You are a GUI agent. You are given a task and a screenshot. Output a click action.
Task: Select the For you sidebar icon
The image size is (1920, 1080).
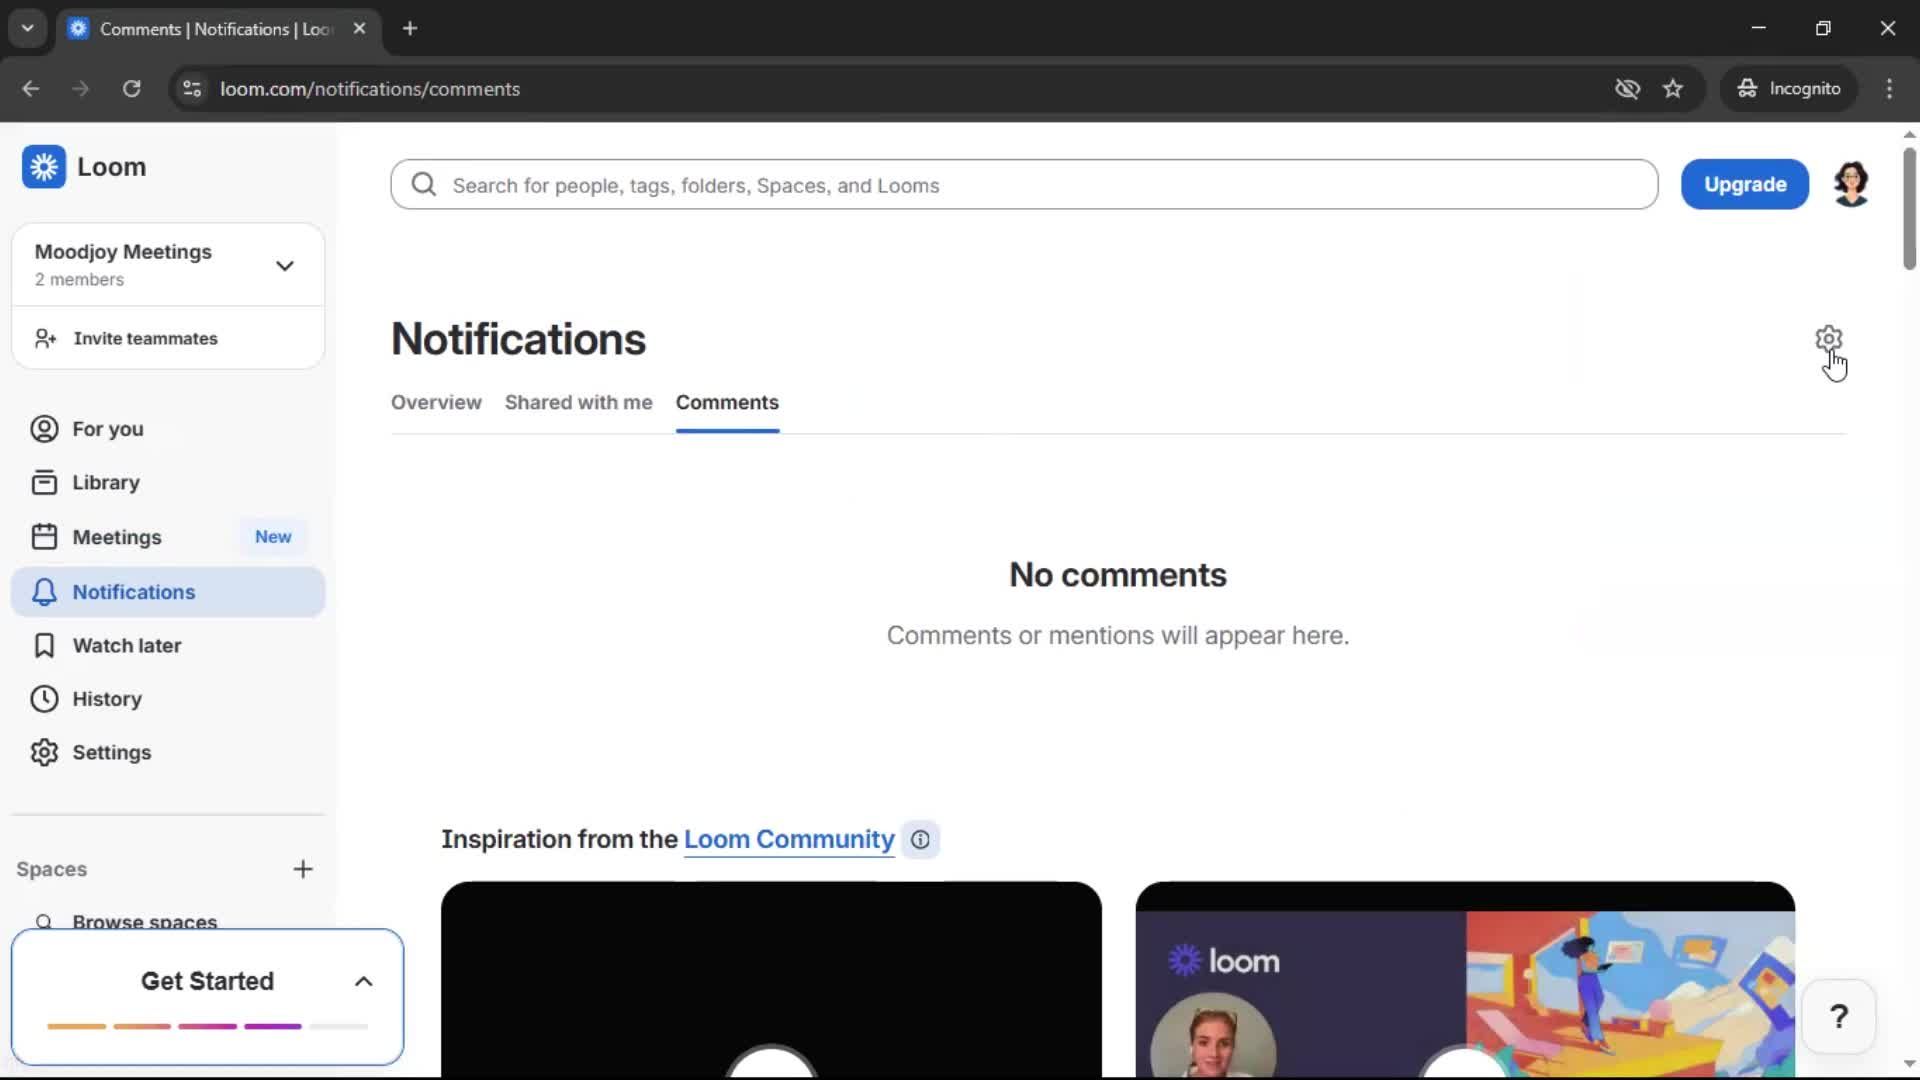(44, 428)
